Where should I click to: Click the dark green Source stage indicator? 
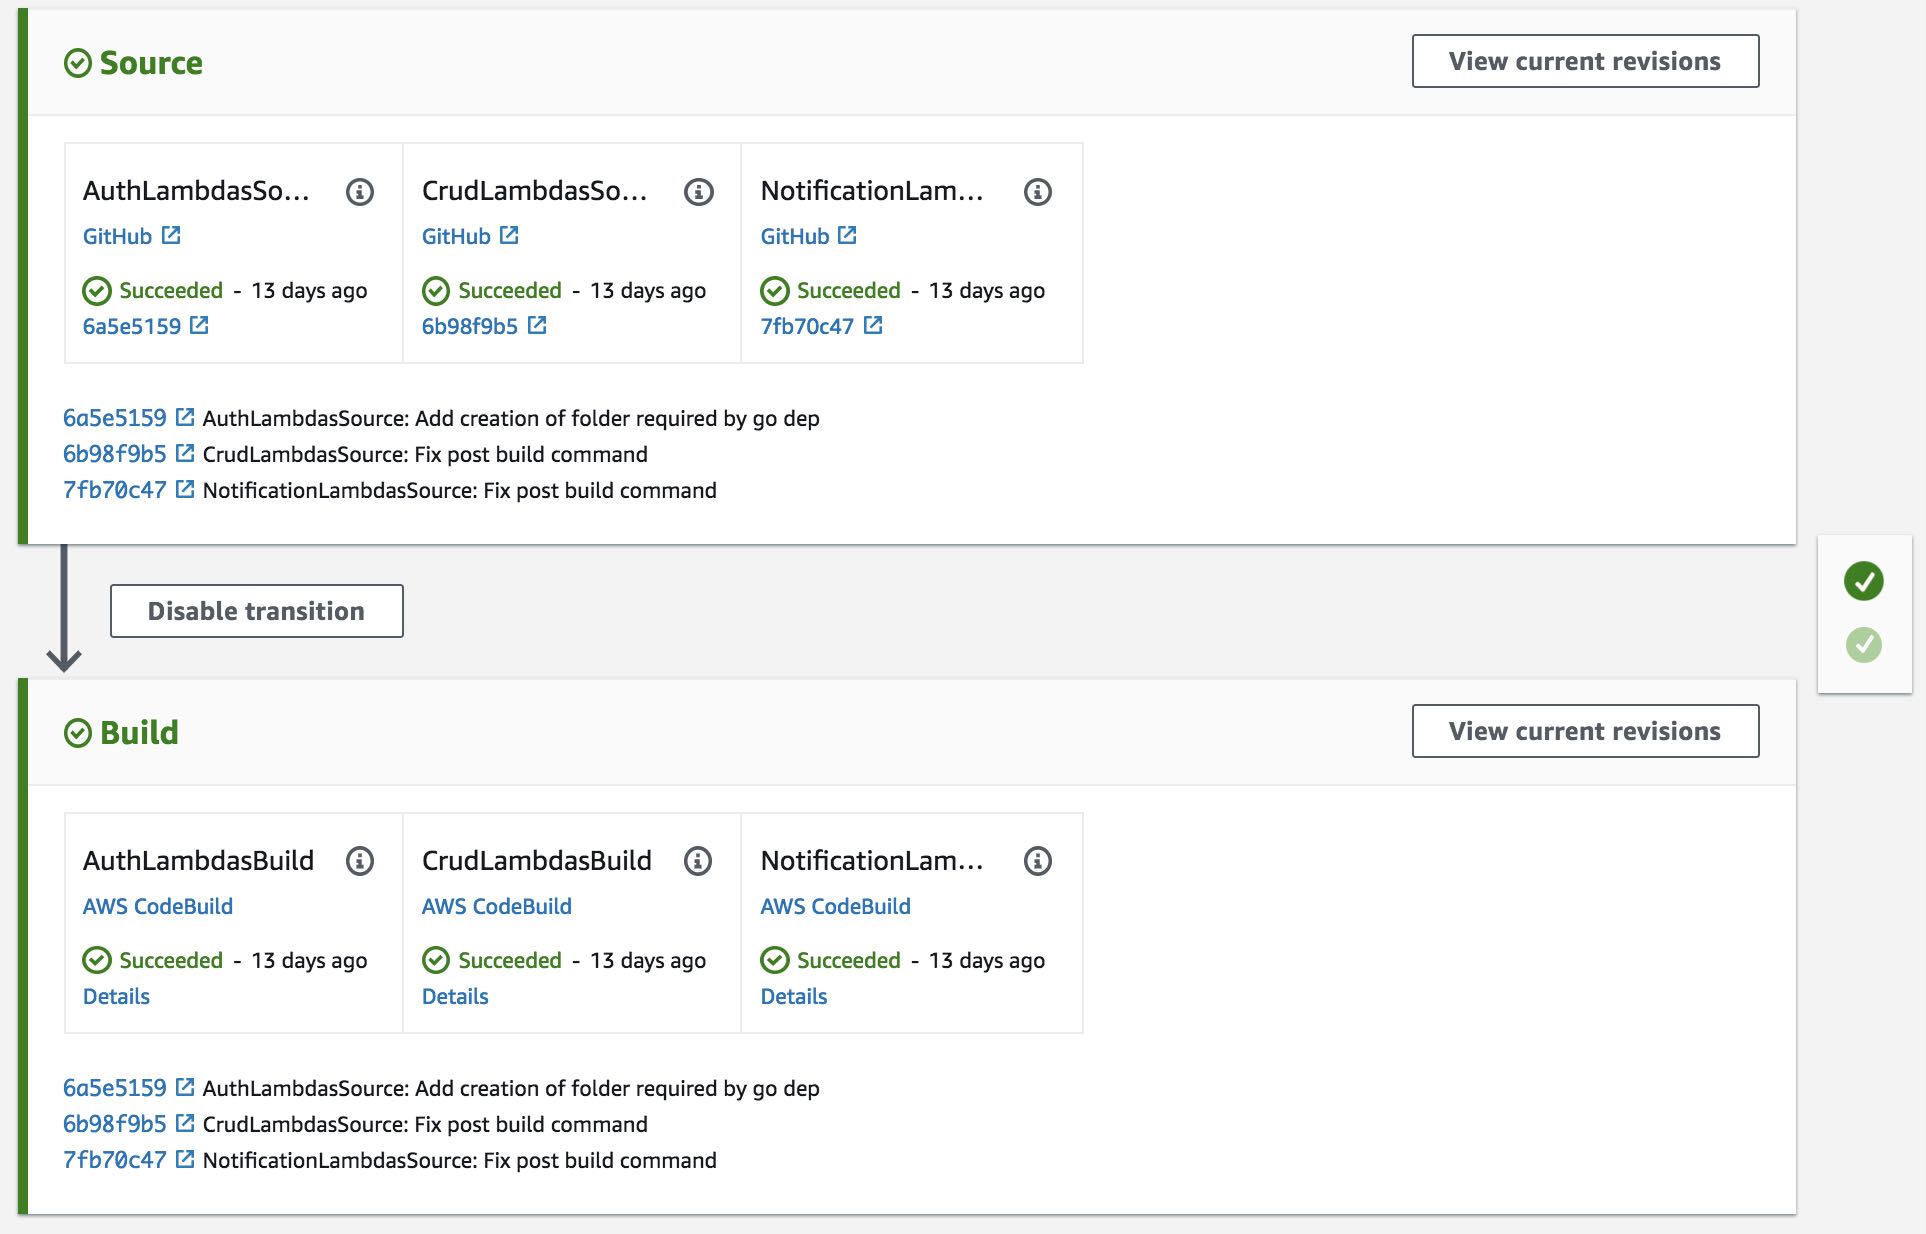1863,581
